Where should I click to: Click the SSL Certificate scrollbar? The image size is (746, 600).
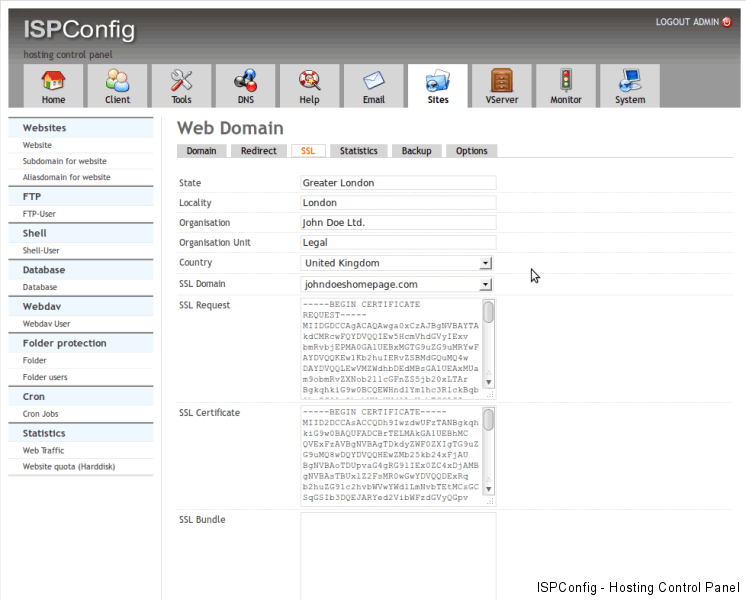489,456
